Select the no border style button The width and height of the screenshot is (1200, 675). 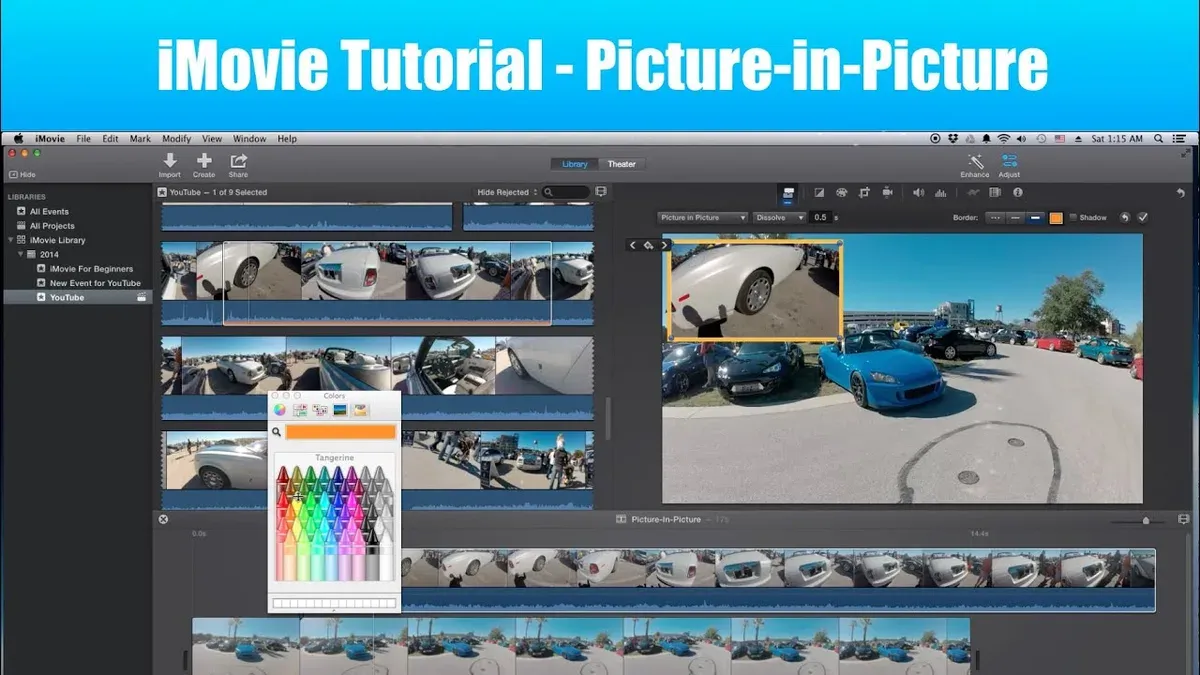coord(994,217)
